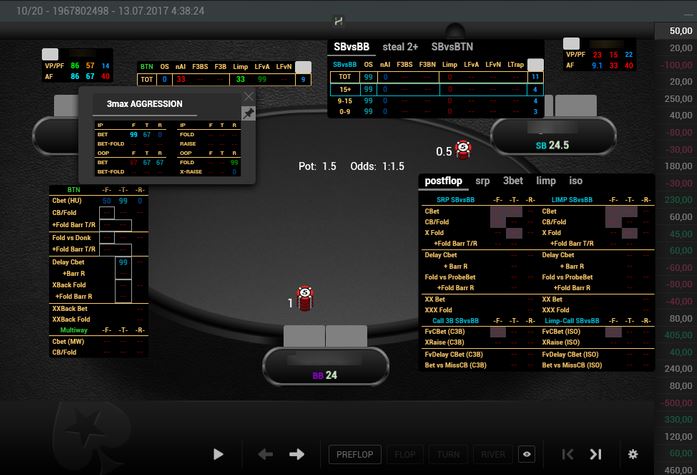The width and height of the screenshot is (697, 475).
Task: Skip to the next hand
Action: click(x=596, y=454)
